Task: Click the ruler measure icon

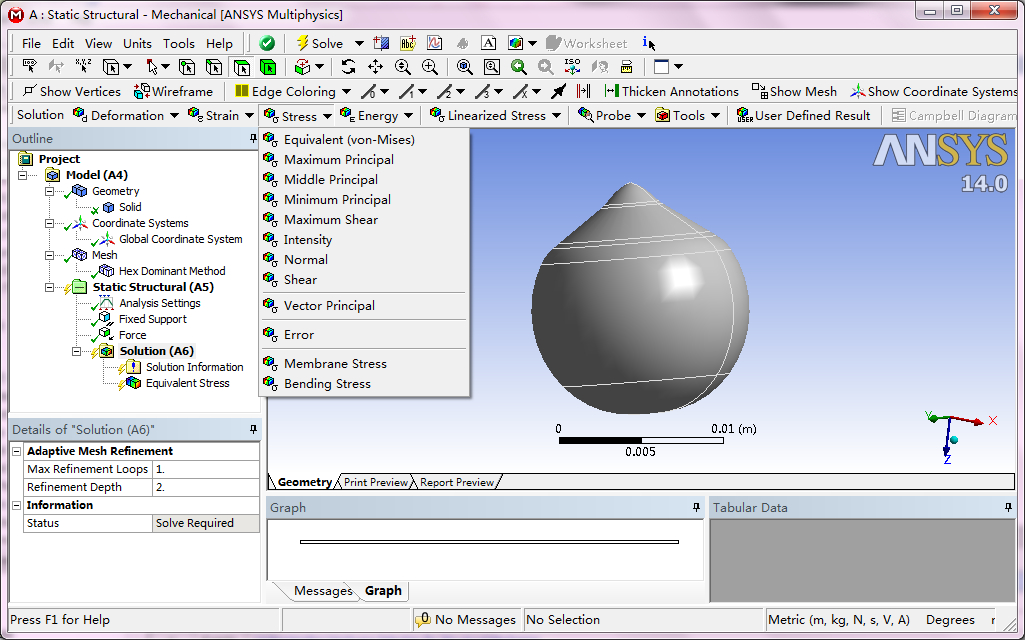Action: 626,67
